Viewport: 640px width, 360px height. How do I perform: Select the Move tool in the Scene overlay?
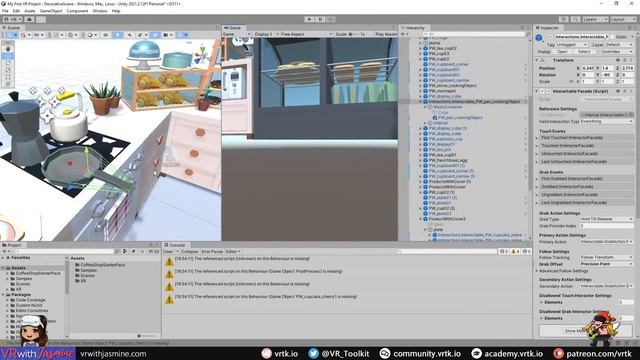coord(8,56)
